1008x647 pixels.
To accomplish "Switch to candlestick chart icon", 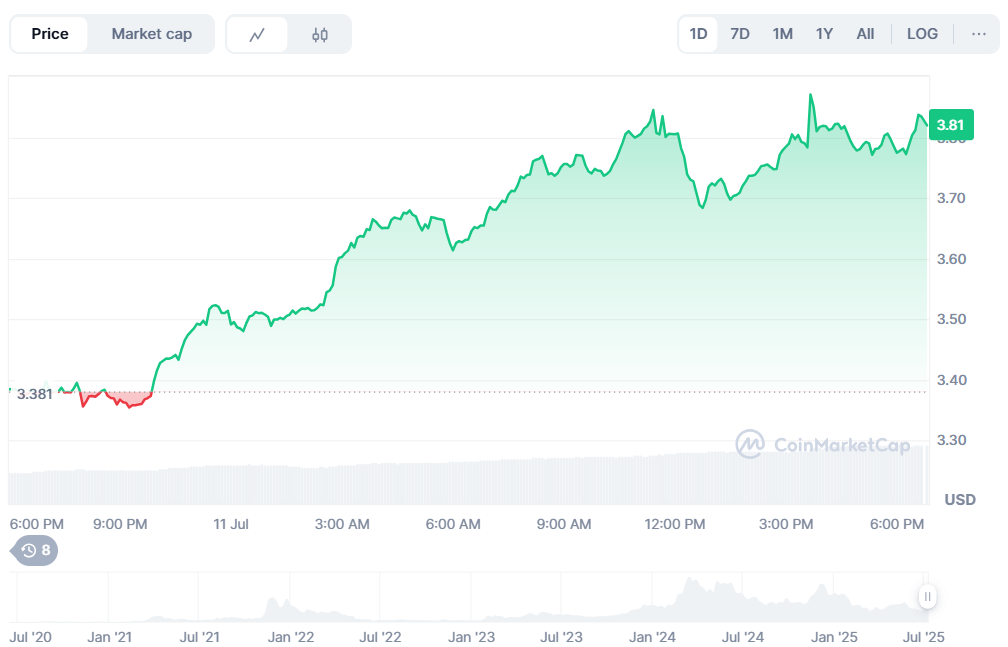I will pyautogui.click(x=320, y=35).
